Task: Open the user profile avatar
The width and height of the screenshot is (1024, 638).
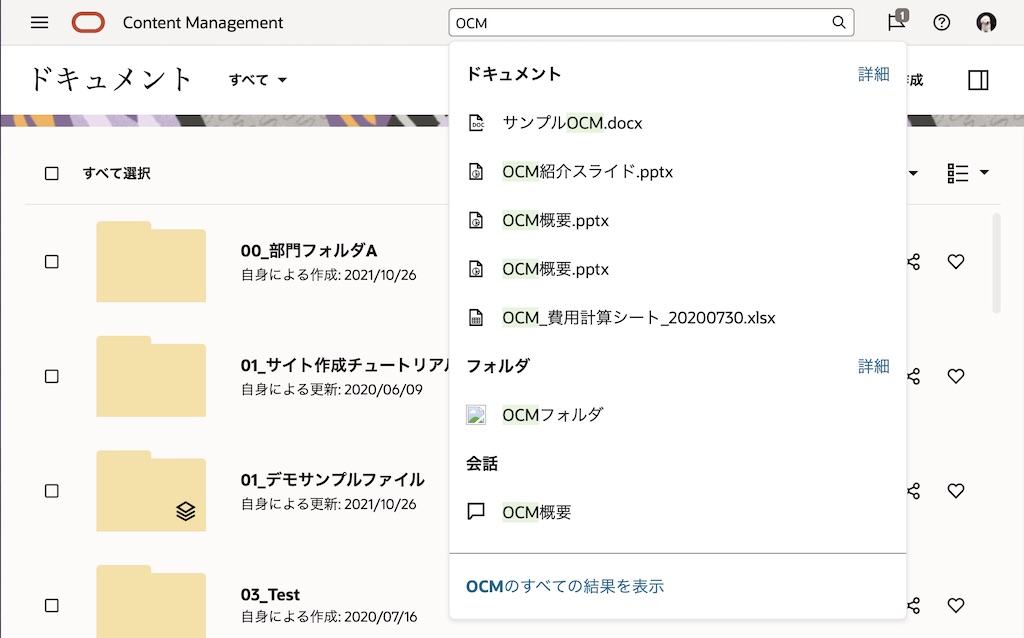Action: point(986,22)
